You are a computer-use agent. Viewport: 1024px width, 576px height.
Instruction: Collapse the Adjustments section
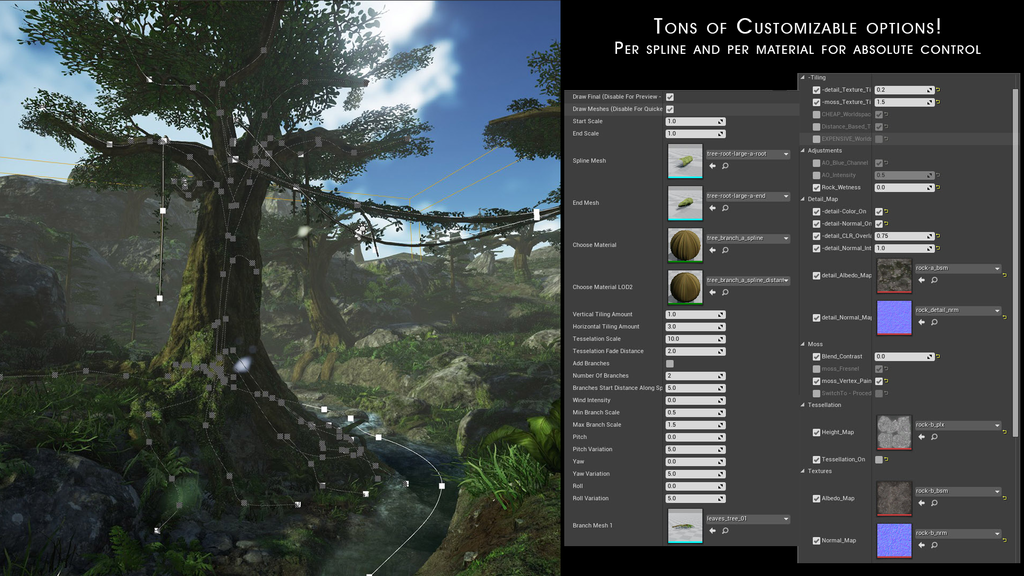click(x=803, y=151)
